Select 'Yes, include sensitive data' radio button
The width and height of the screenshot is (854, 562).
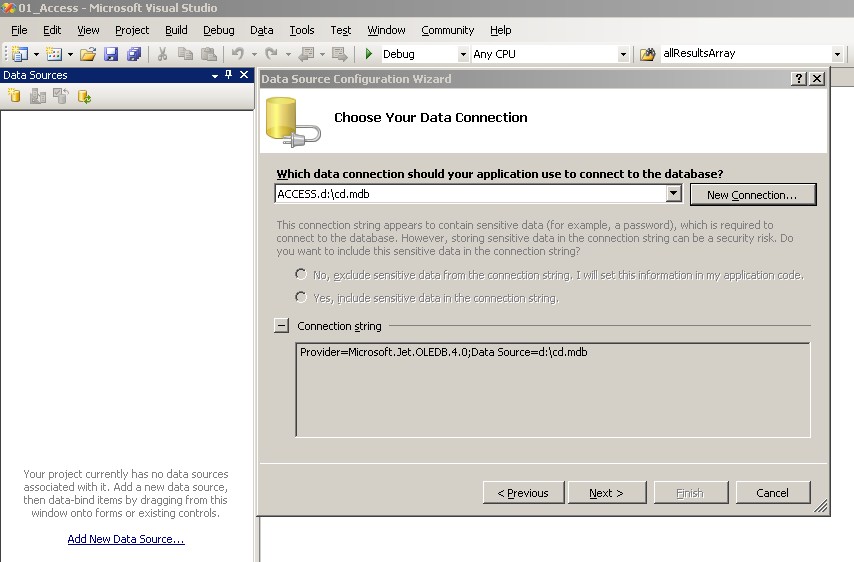click(x=301, y=297)
